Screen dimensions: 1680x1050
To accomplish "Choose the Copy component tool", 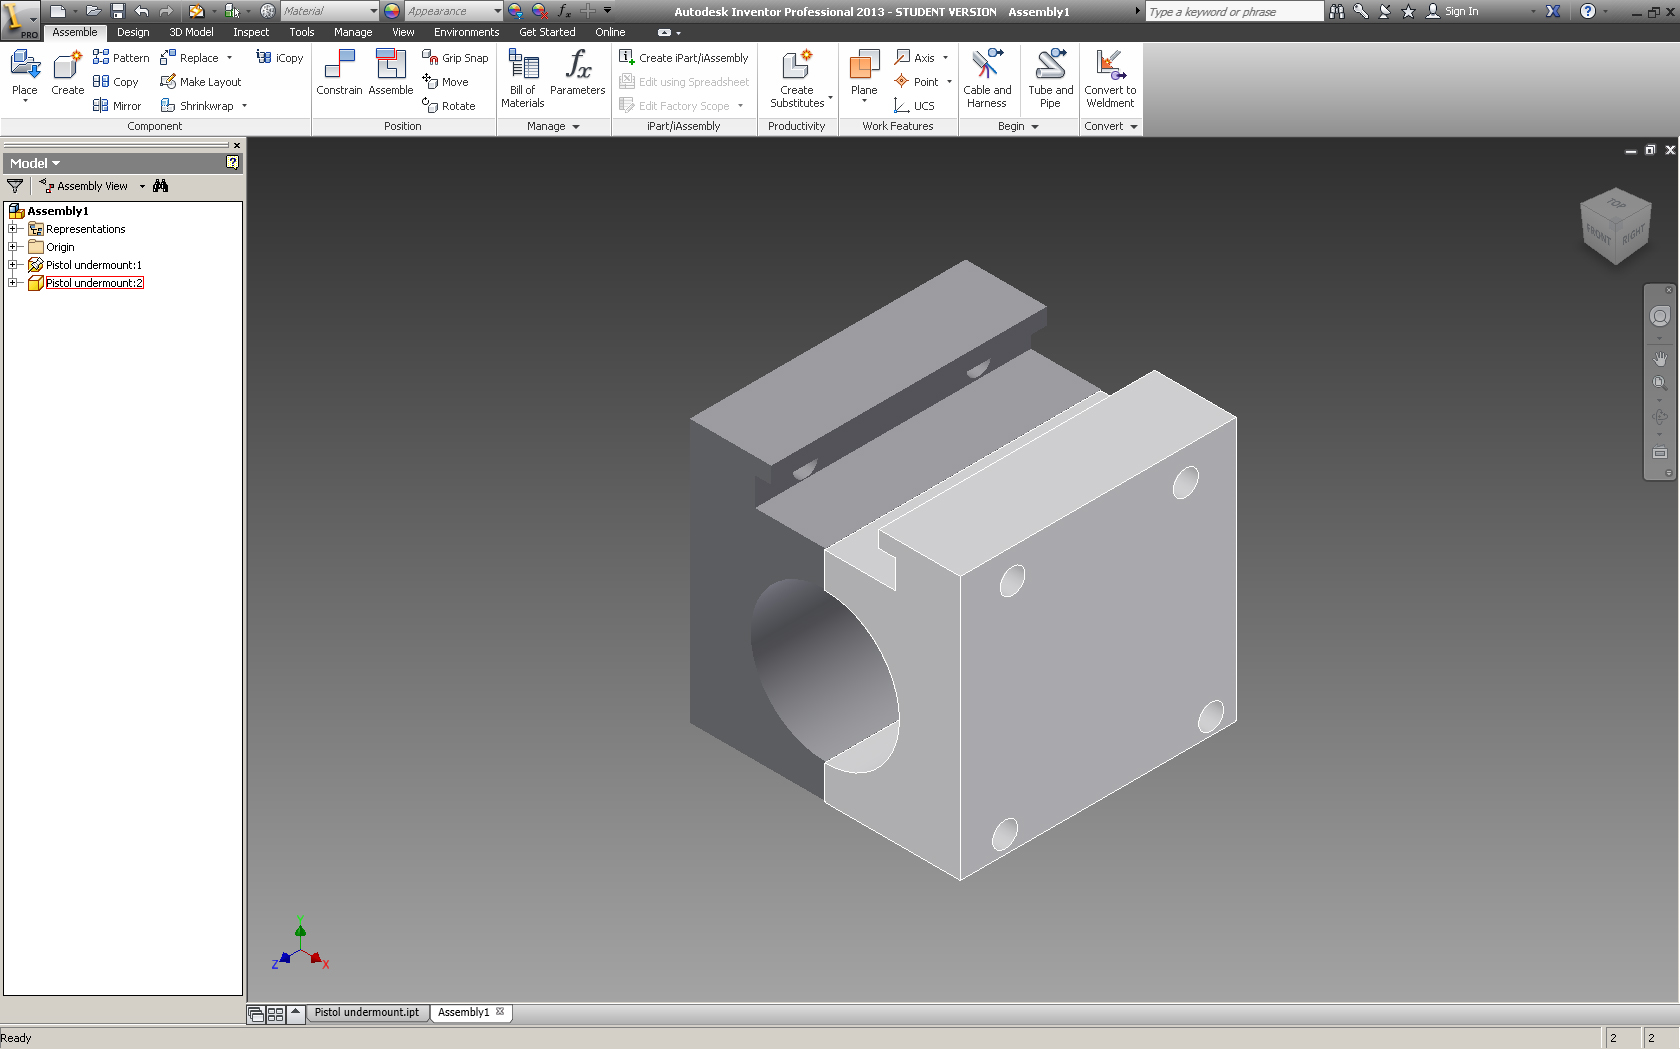I will coord(116,82).
